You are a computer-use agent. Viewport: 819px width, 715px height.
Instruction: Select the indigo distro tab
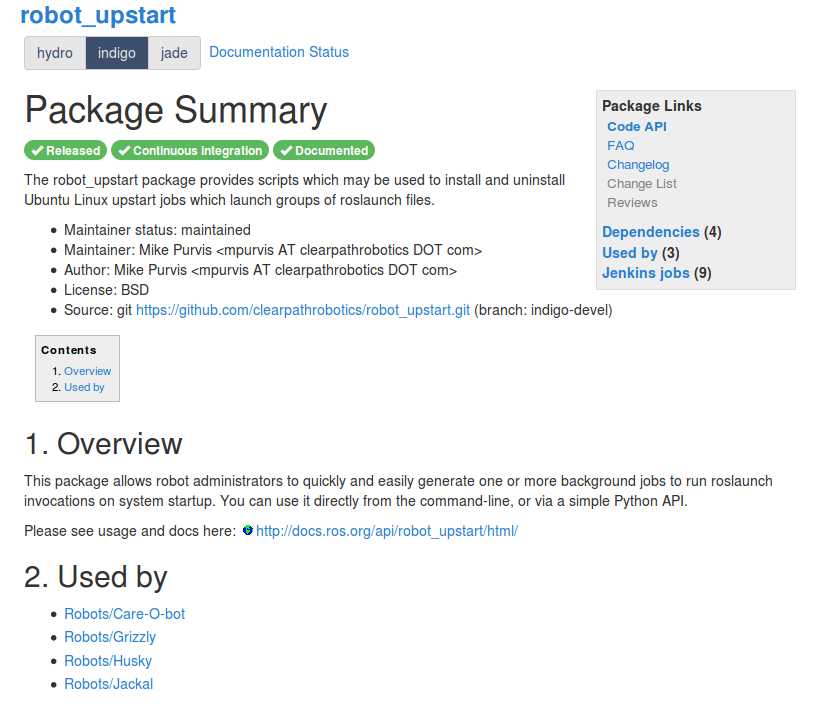pyautogui.click(x=117, y=53)
